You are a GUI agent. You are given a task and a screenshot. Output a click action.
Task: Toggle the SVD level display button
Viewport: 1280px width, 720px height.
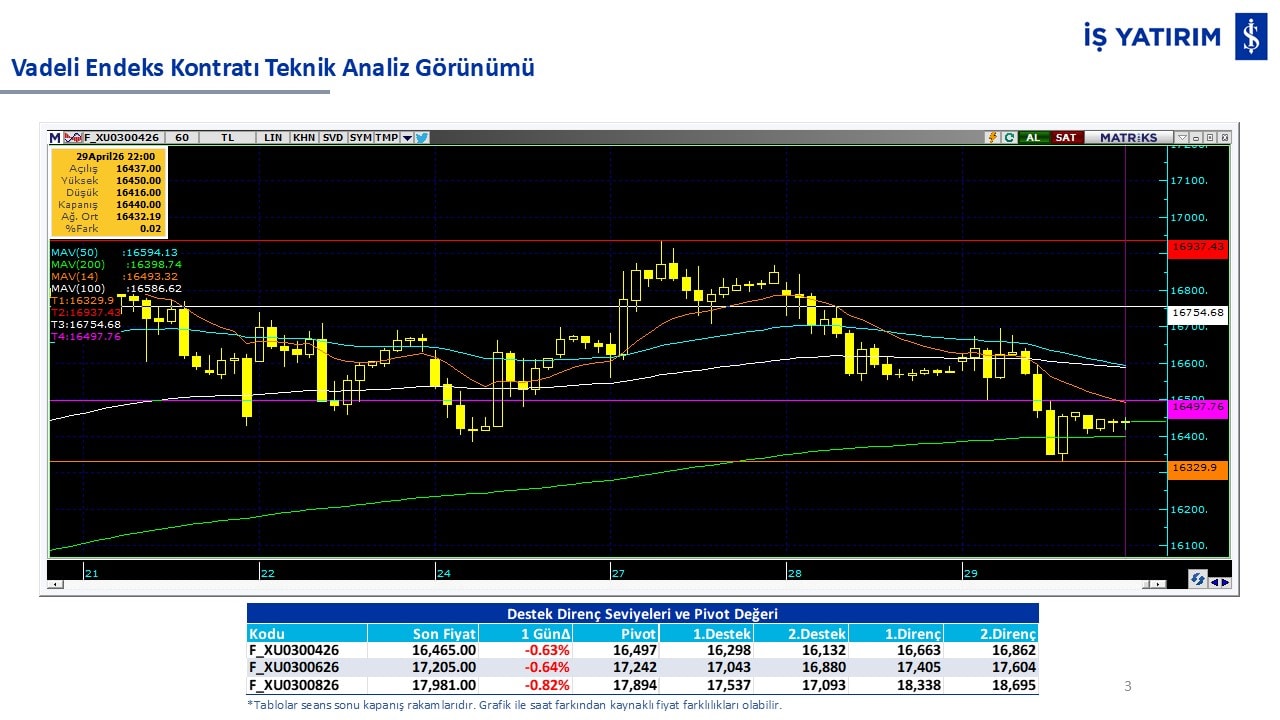pos(333,137)
